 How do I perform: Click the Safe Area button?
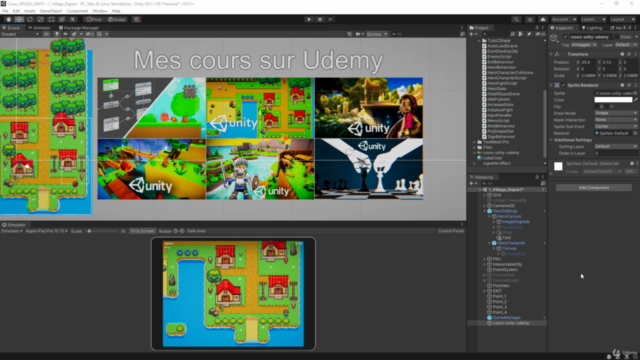[196, 231]
